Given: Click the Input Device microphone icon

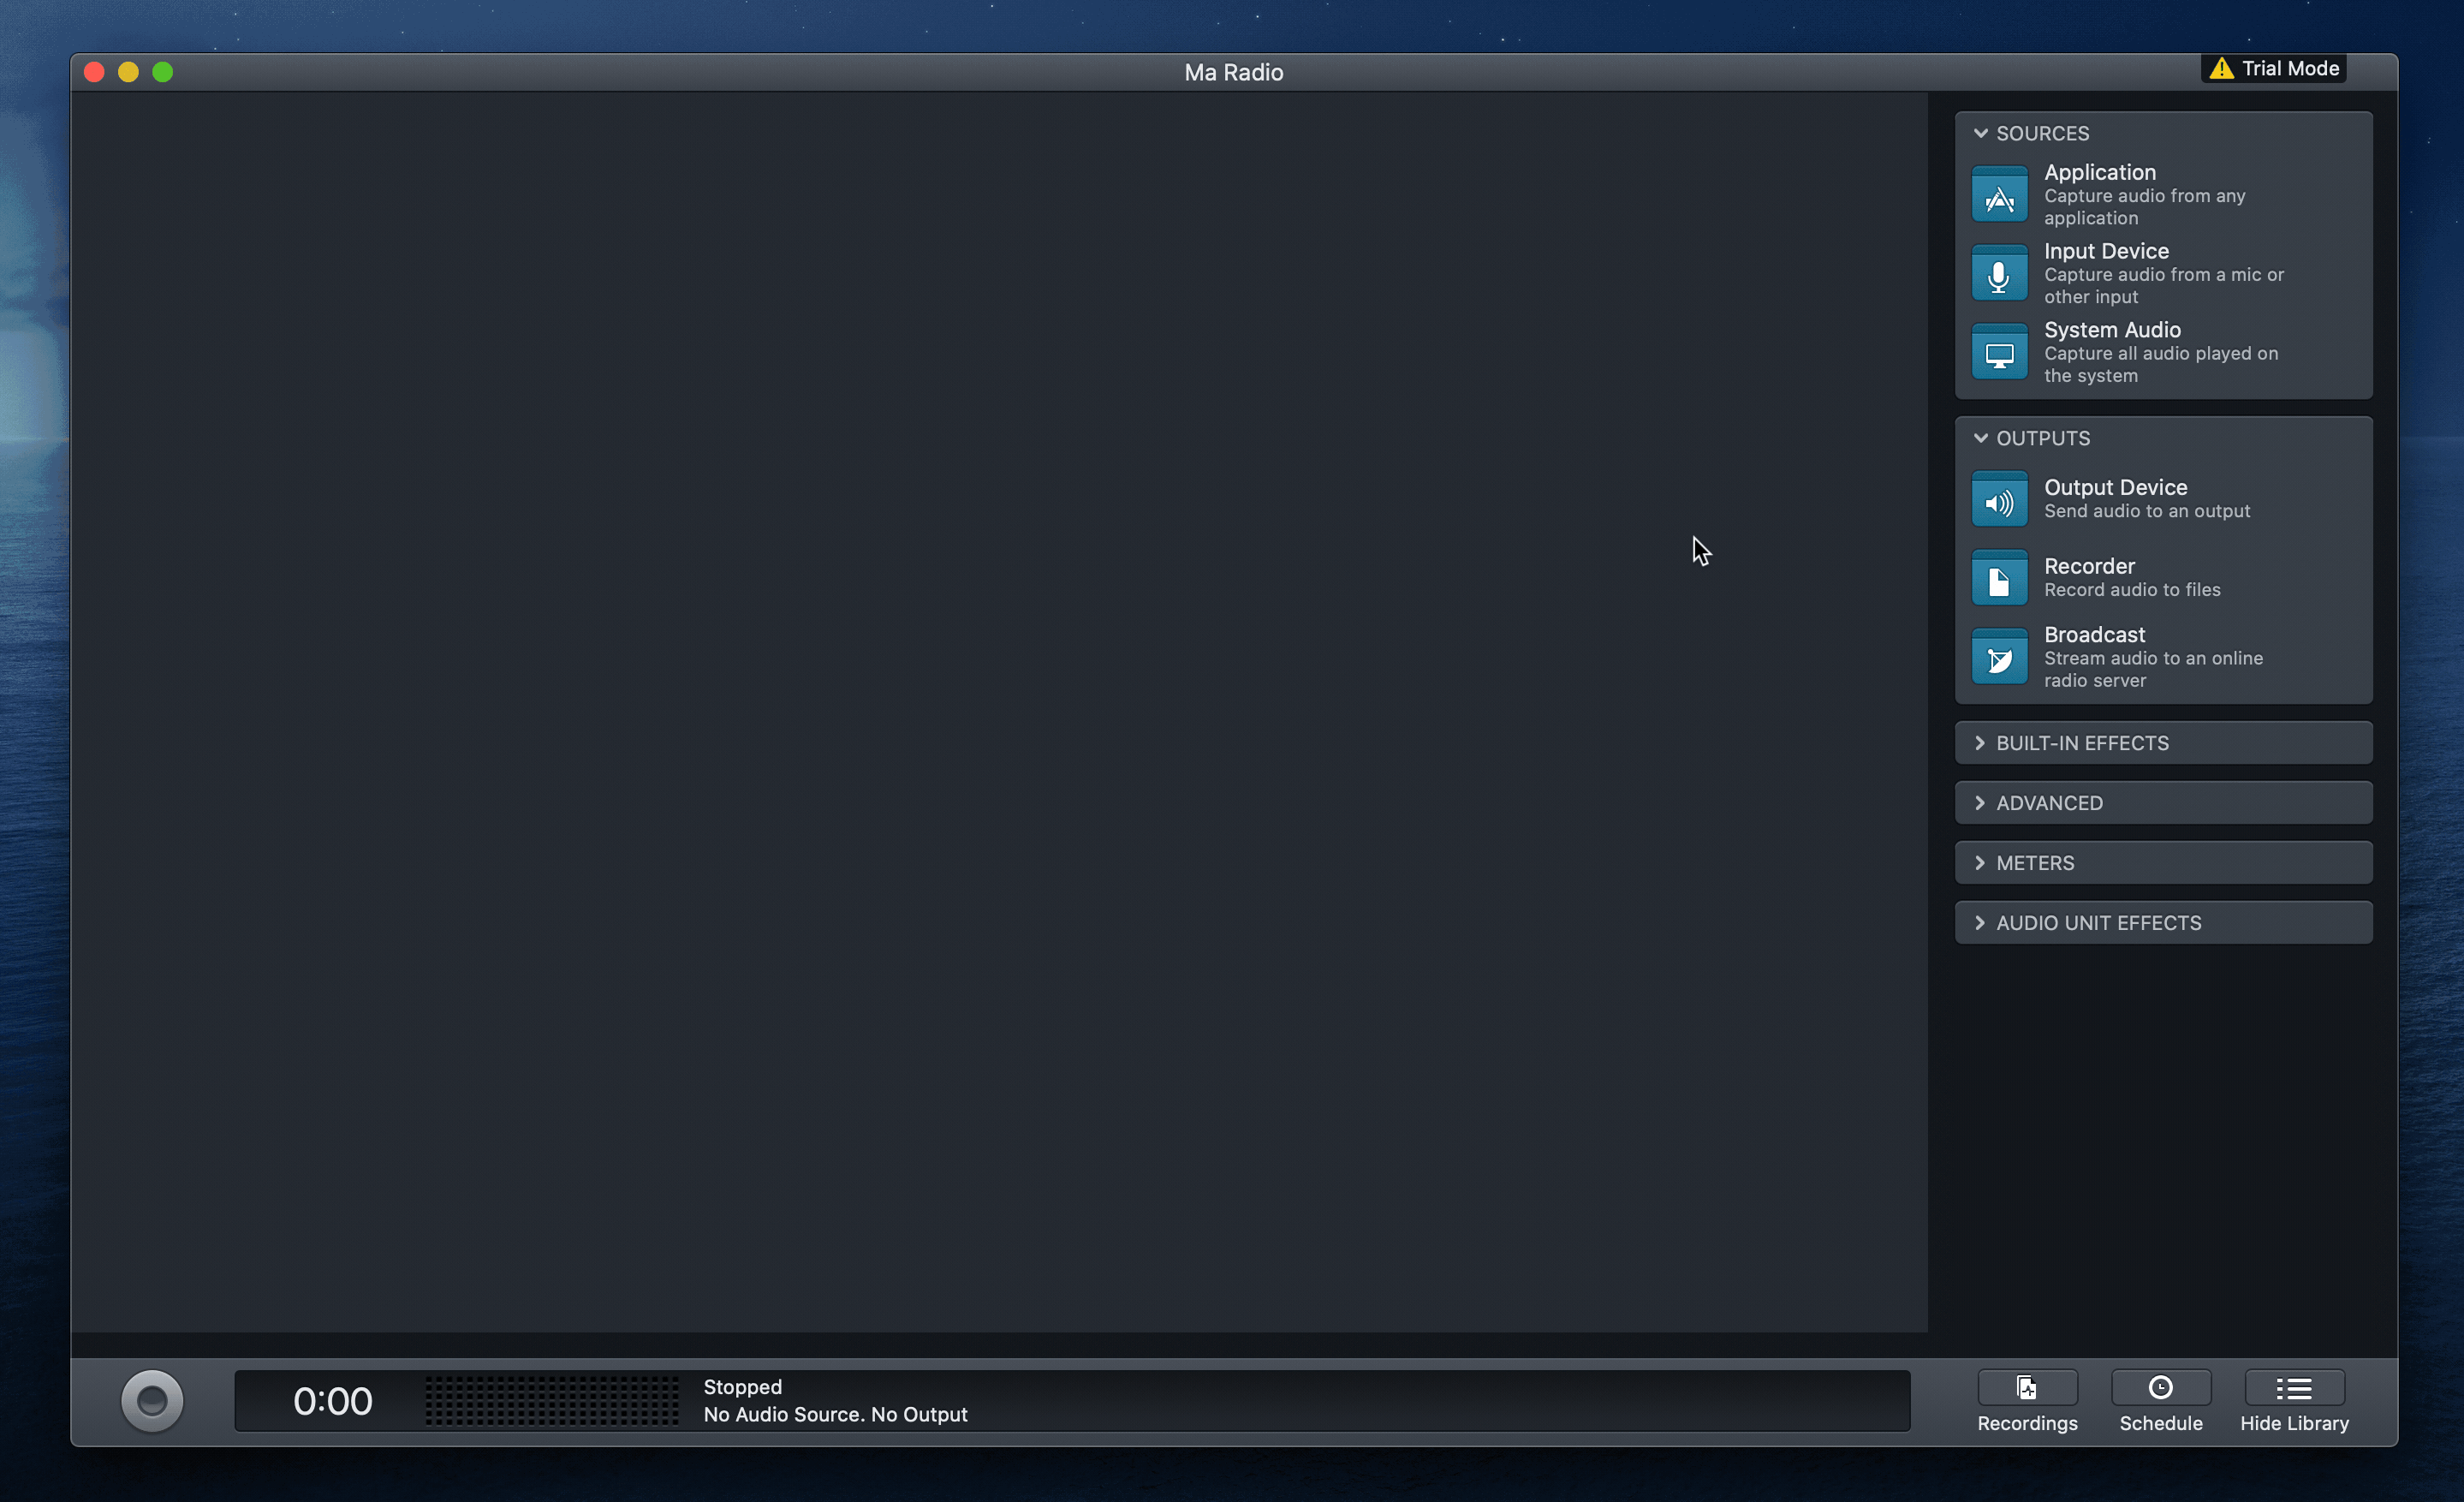Looking at the screenshot, I should [1999, 273].
